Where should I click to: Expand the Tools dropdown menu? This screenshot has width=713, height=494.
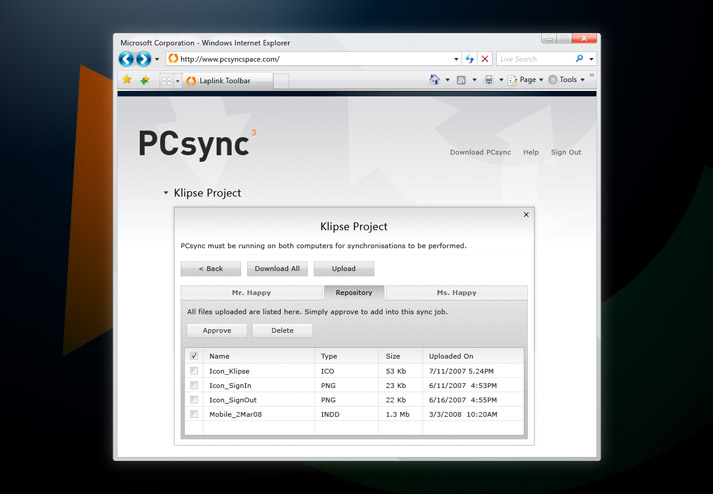coord(567,80)
